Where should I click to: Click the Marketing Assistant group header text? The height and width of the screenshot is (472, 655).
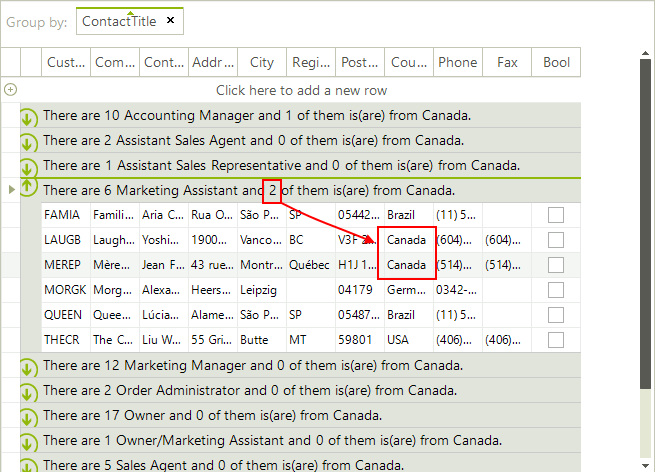click(x=249, y=190)
